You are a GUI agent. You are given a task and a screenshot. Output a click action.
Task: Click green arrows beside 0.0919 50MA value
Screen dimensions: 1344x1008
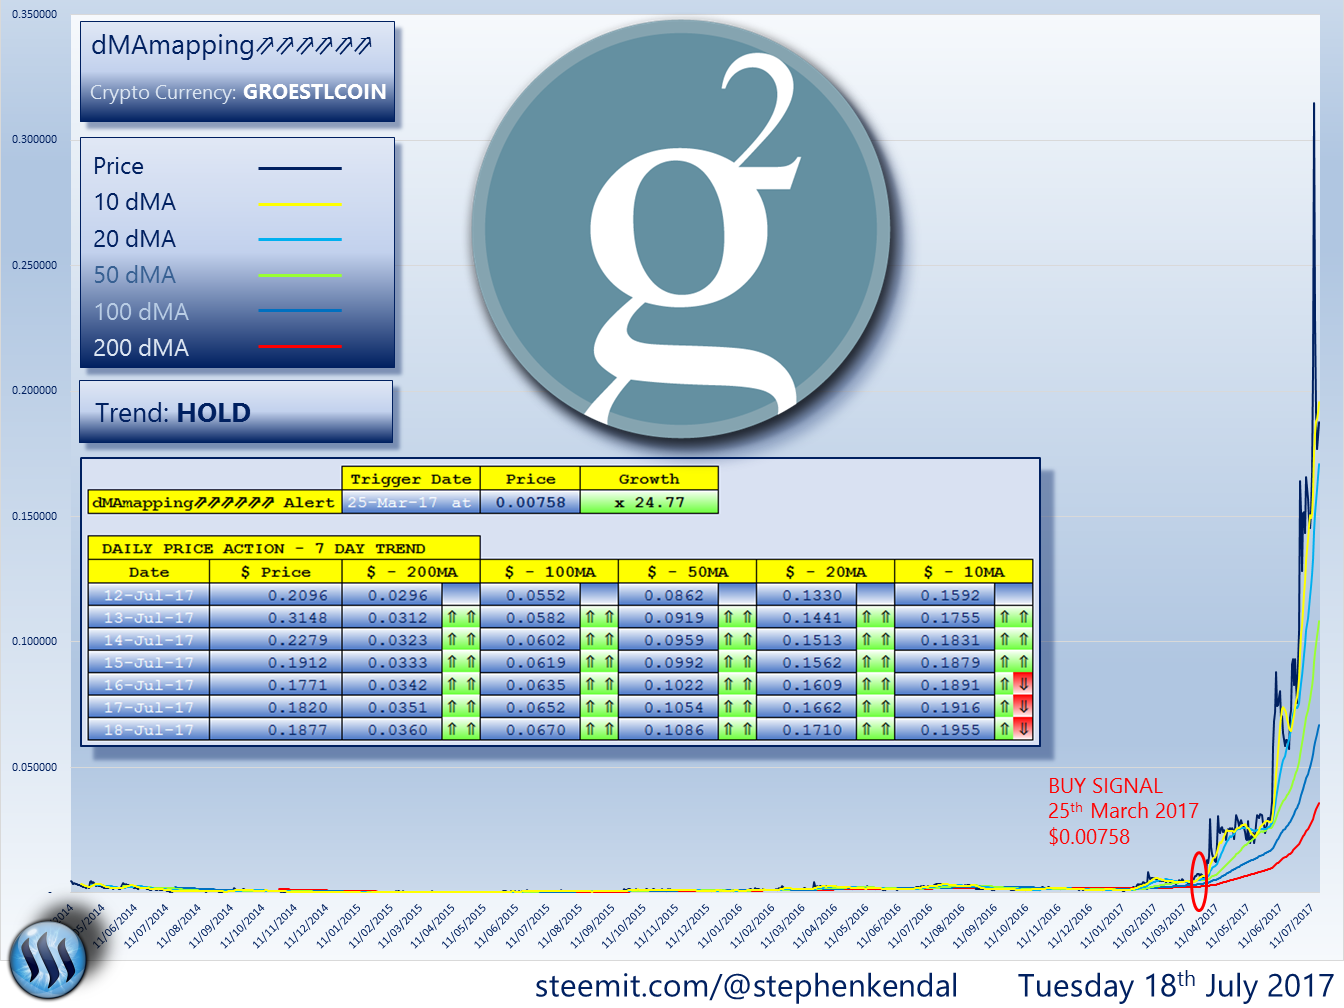[x=737, y=618]
